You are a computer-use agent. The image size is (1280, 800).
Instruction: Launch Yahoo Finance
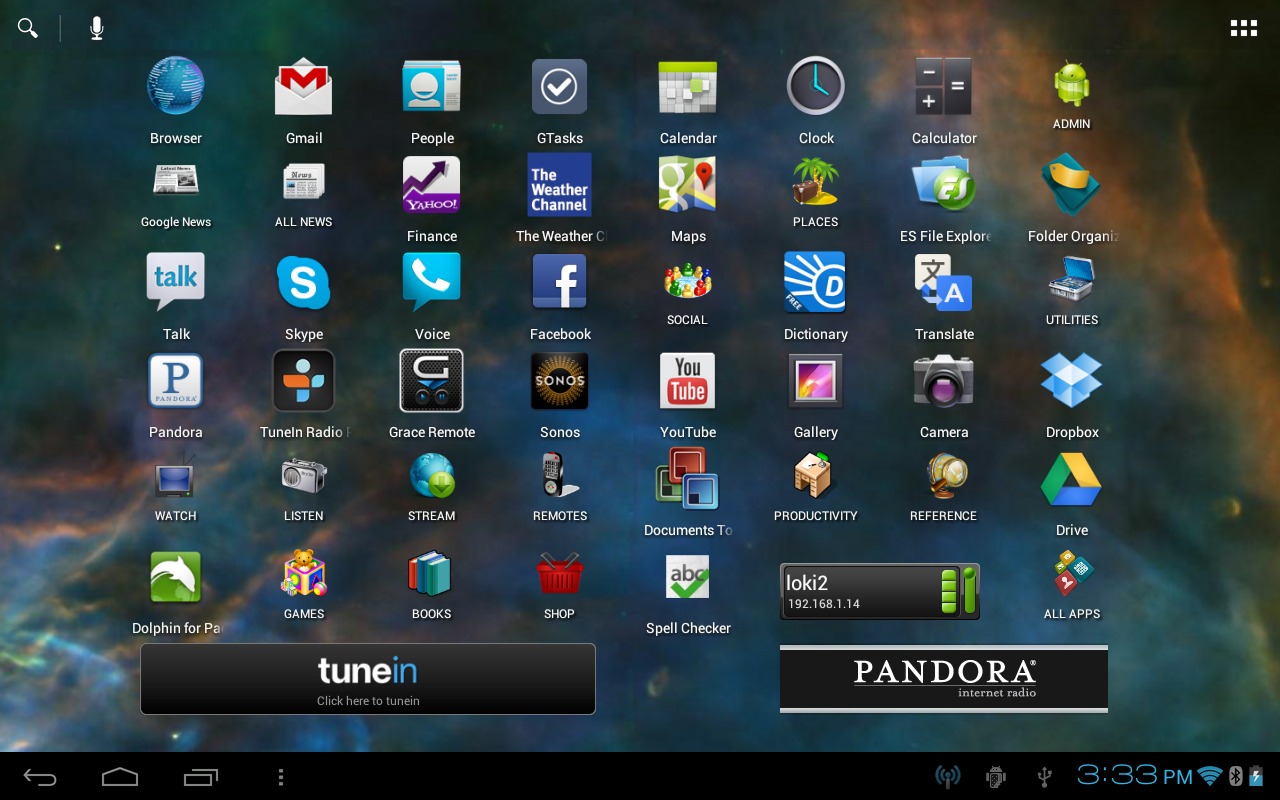(432, 184)
